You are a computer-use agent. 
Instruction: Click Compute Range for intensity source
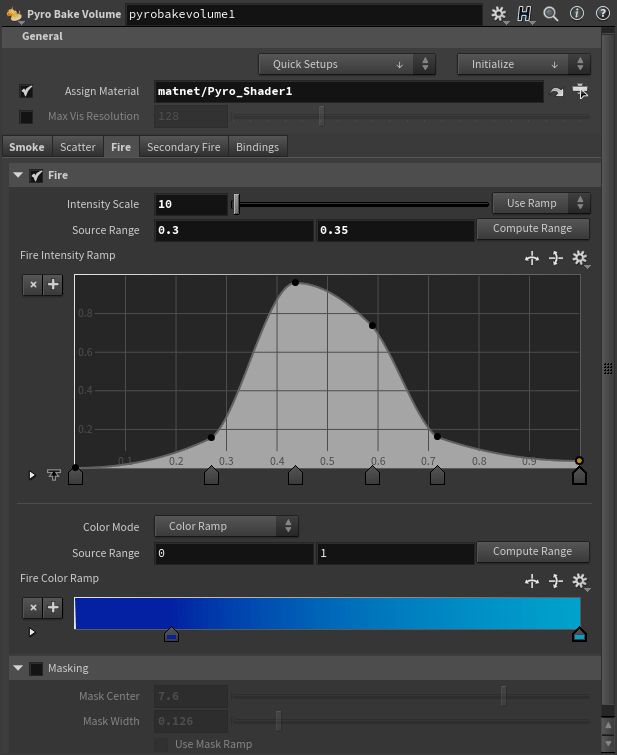533,229
